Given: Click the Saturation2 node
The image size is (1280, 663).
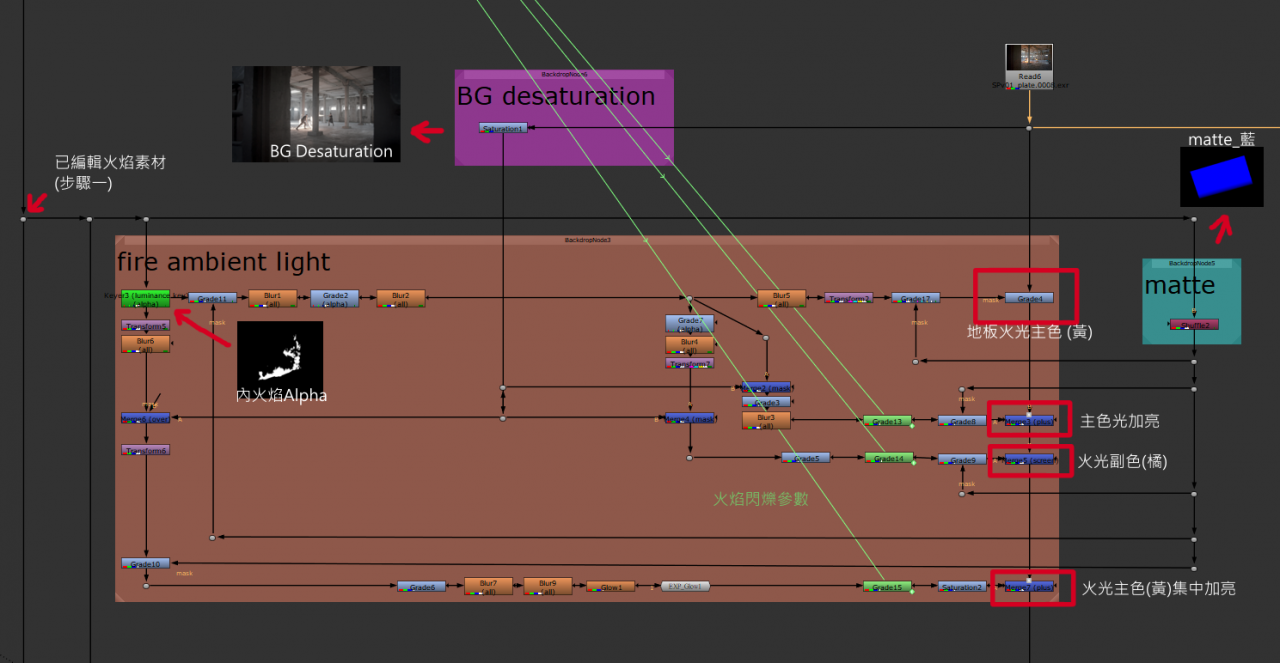Looking at the screenshot, I should point(962,587).
